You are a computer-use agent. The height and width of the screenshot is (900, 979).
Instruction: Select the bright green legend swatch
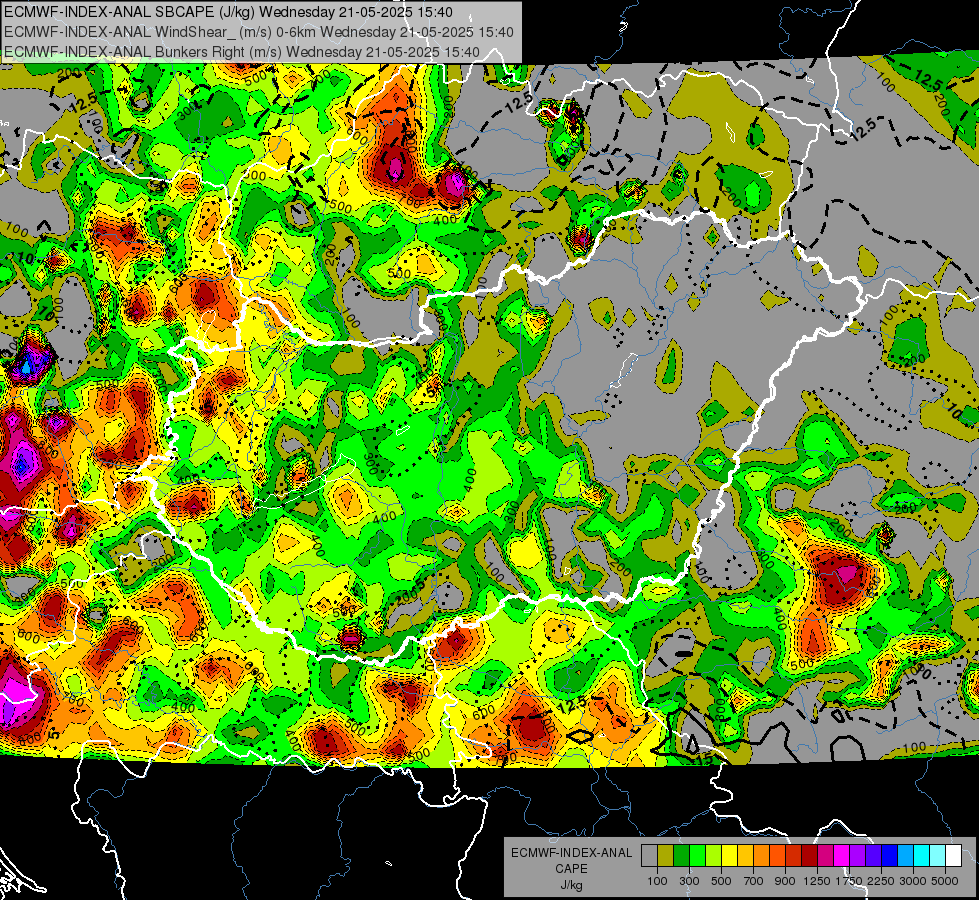click(697, 856)
